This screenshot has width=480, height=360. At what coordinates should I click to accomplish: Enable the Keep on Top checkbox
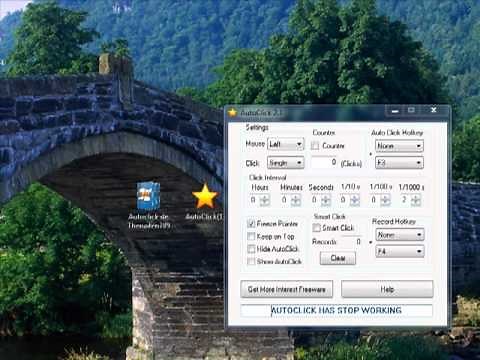coord(251,236)
